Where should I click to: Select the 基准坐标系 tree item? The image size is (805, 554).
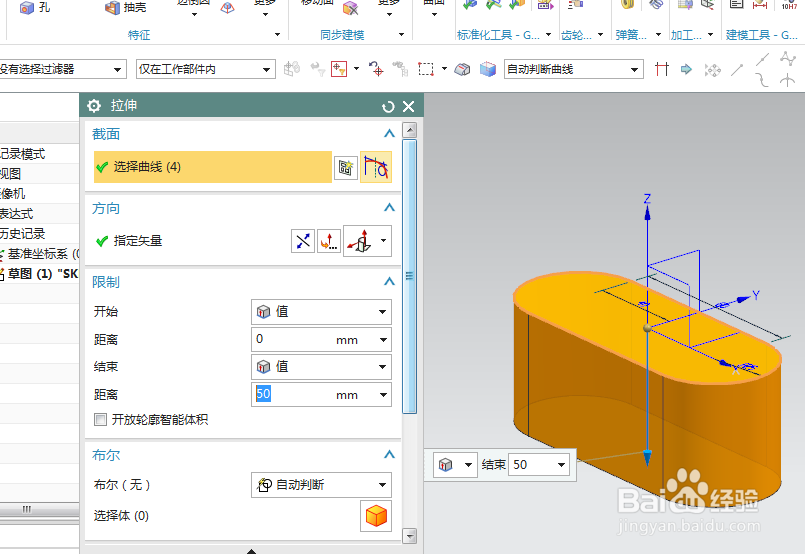click(39, 254)
